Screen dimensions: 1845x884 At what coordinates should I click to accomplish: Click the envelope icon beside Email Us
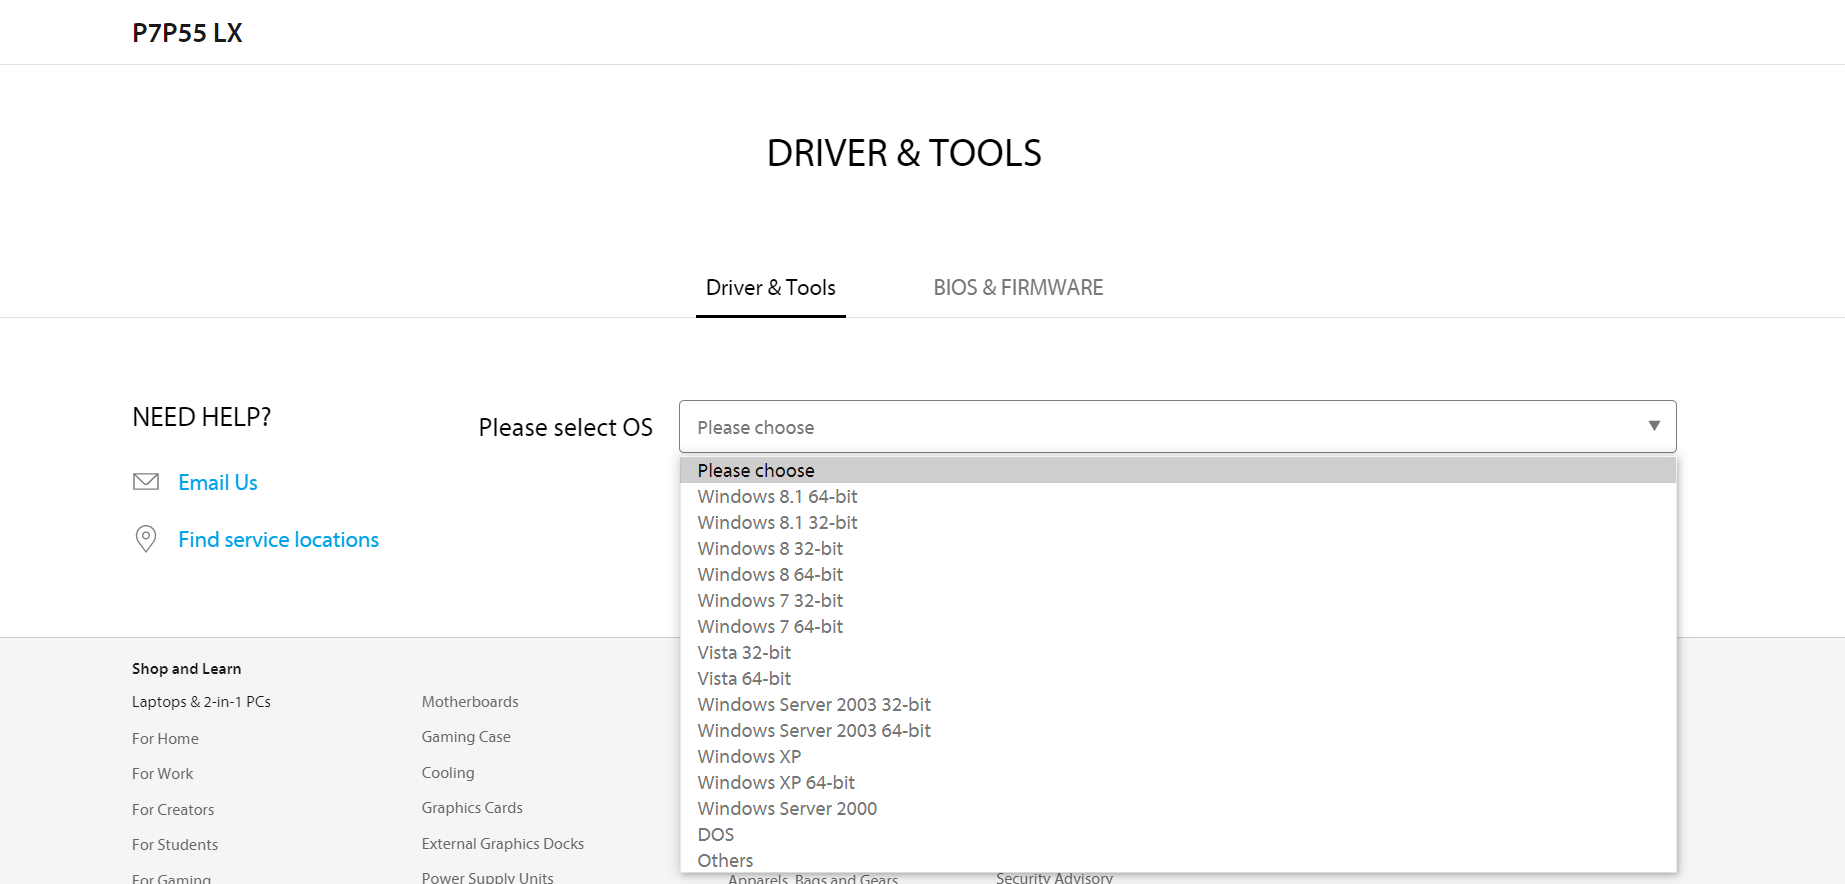146,482
